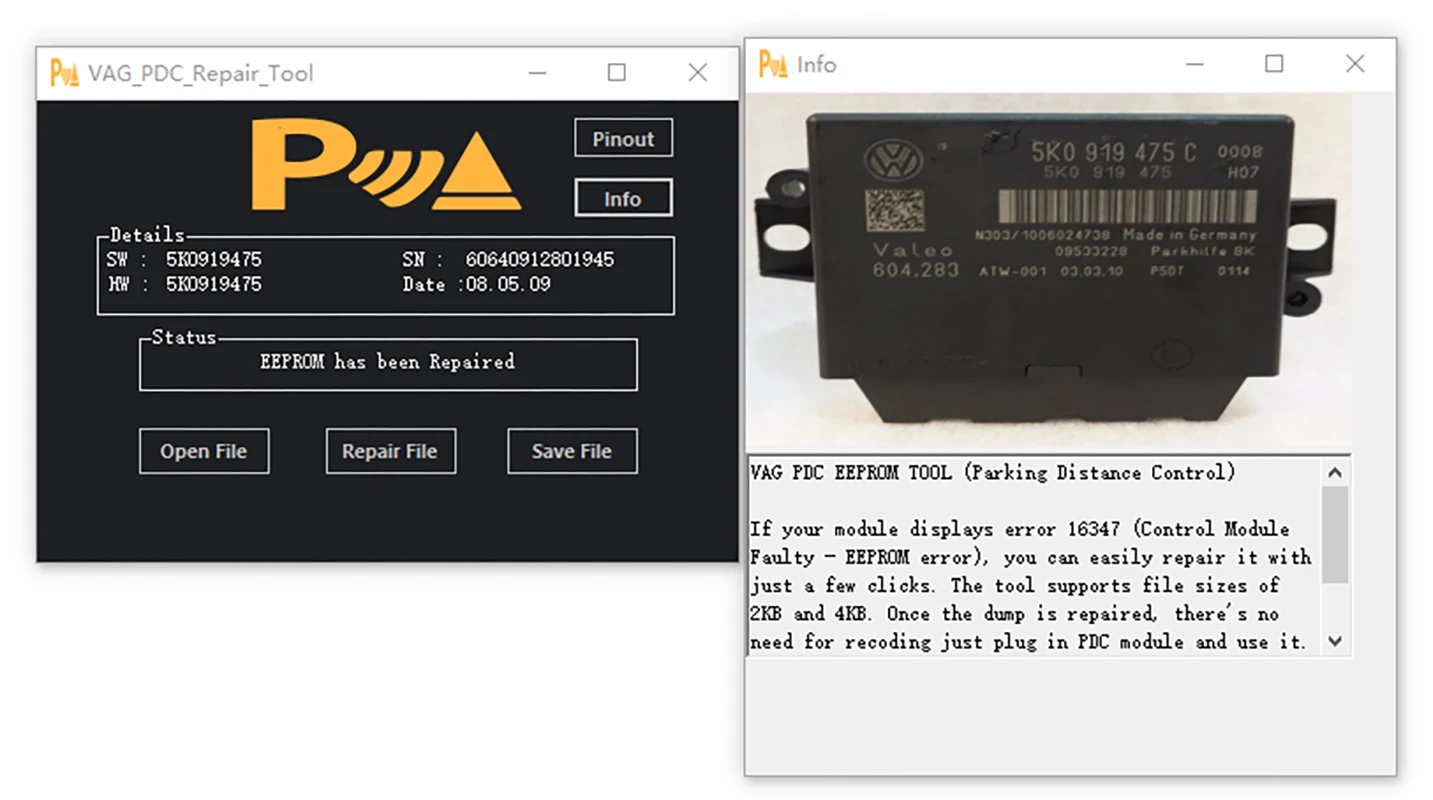Click the 'error 16347' text line

point(1020,529)
